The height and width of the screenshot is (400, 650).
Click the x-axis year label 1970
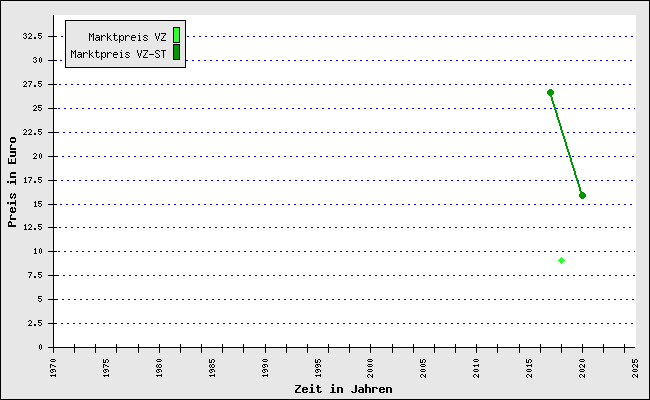tap(53, 368)
